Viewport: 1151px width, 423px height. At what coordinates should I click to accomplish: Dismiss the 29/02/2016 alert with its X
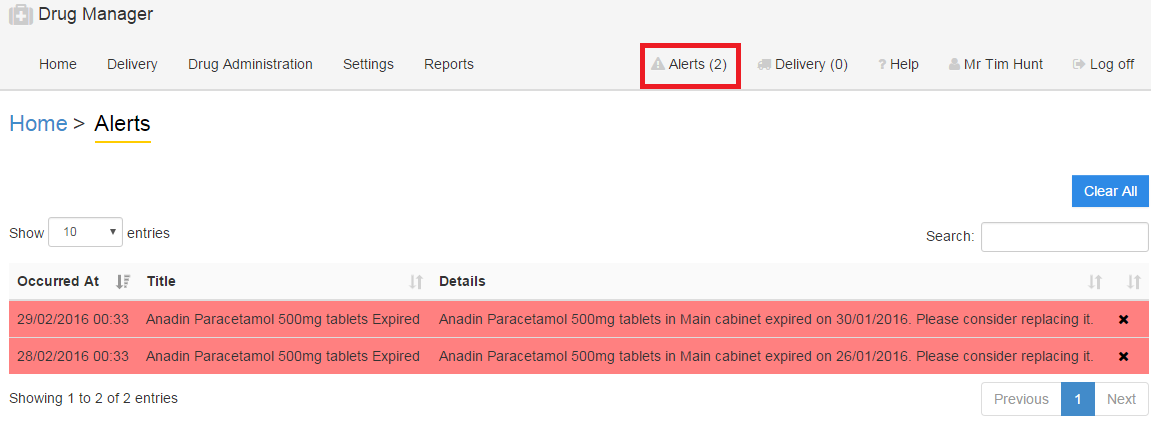pos(1123,319)
